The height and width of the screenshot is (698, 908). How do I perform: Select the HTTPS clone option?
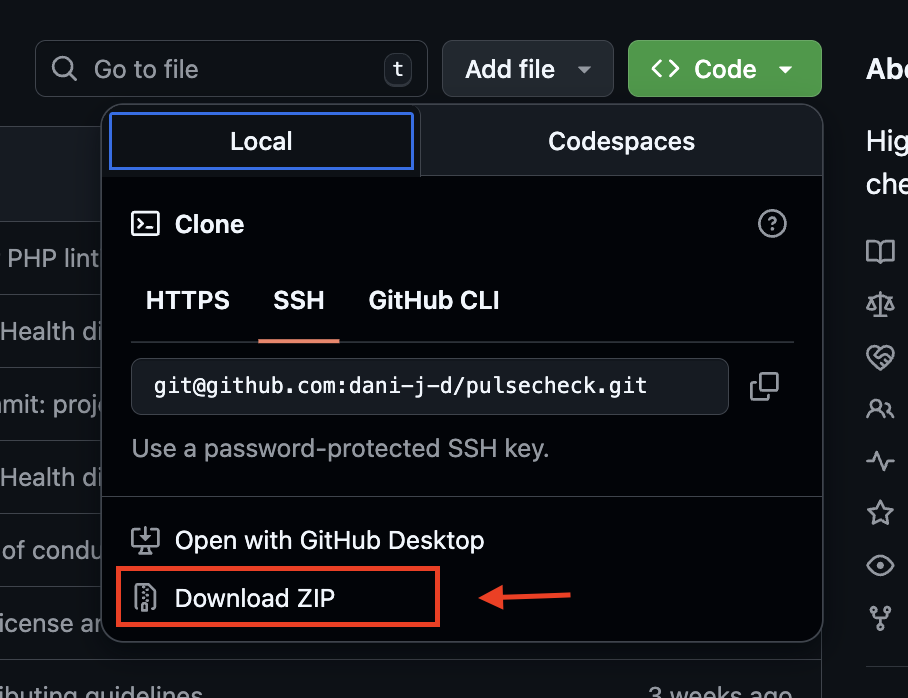pyautogui.click(x=188, y=300)
